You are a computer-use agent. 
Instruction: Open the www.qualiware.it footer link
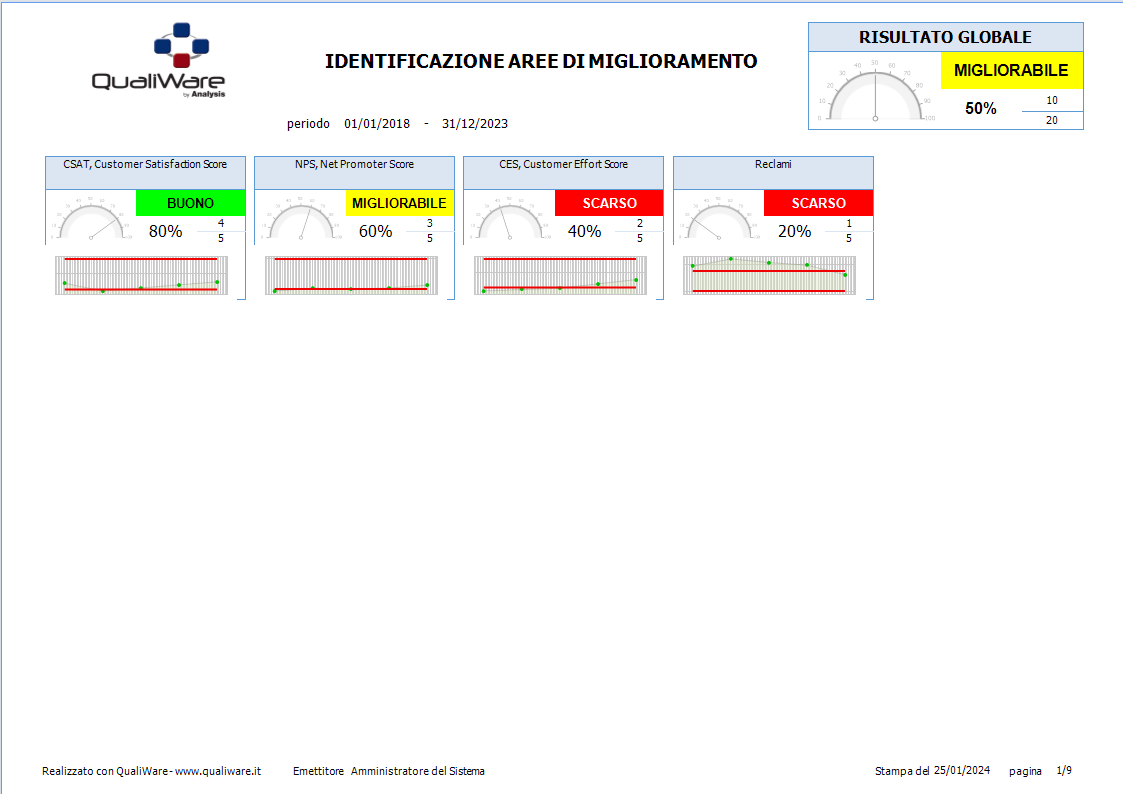click(x=220, y=771)
